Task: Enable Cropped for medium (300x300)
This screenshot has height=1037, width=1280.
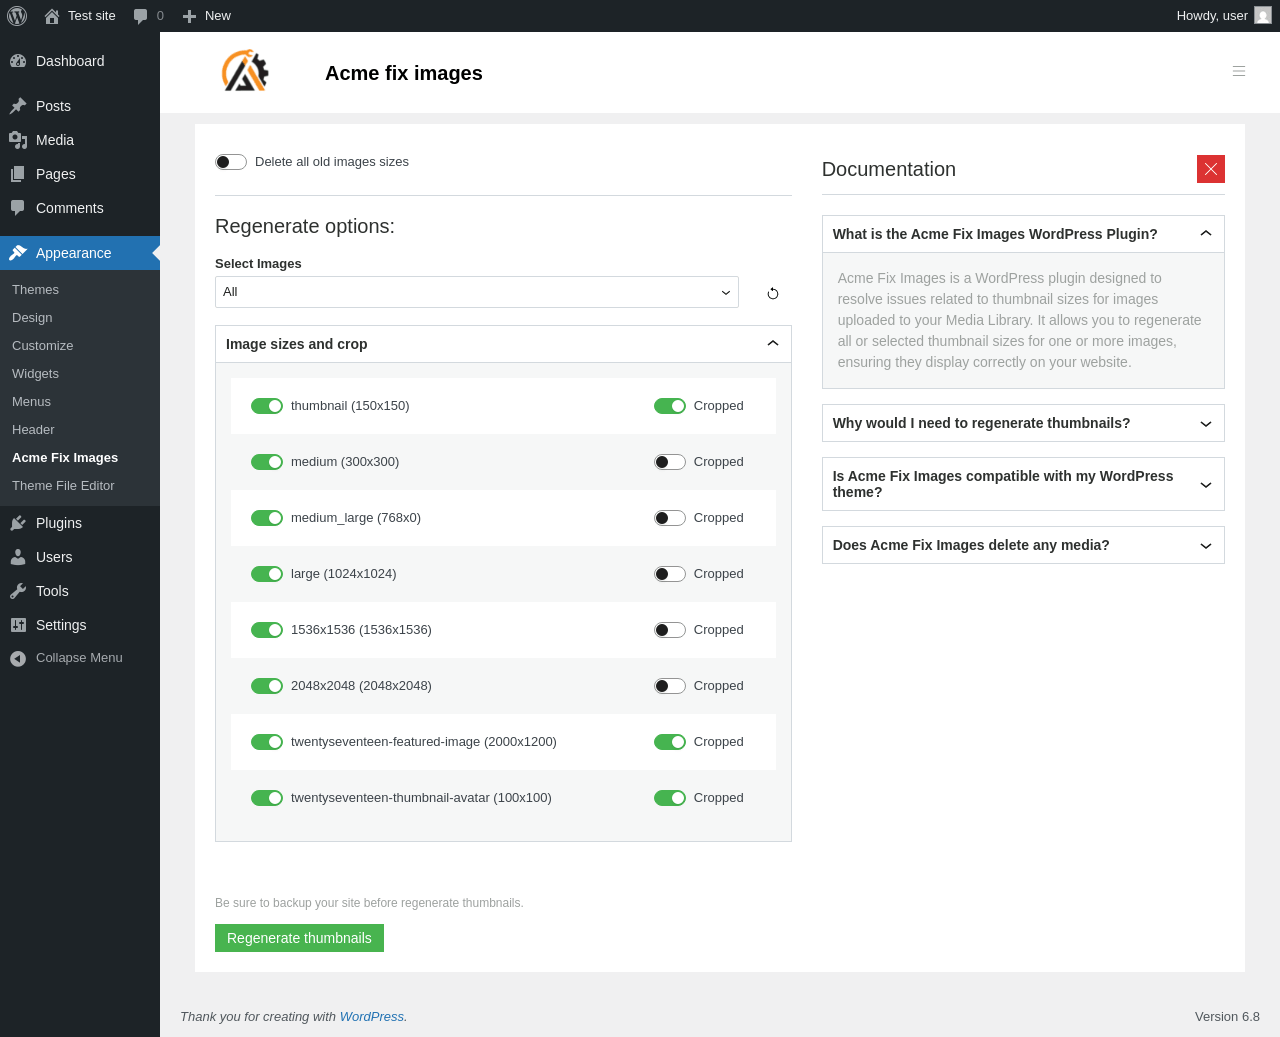Action: [670, 462]
